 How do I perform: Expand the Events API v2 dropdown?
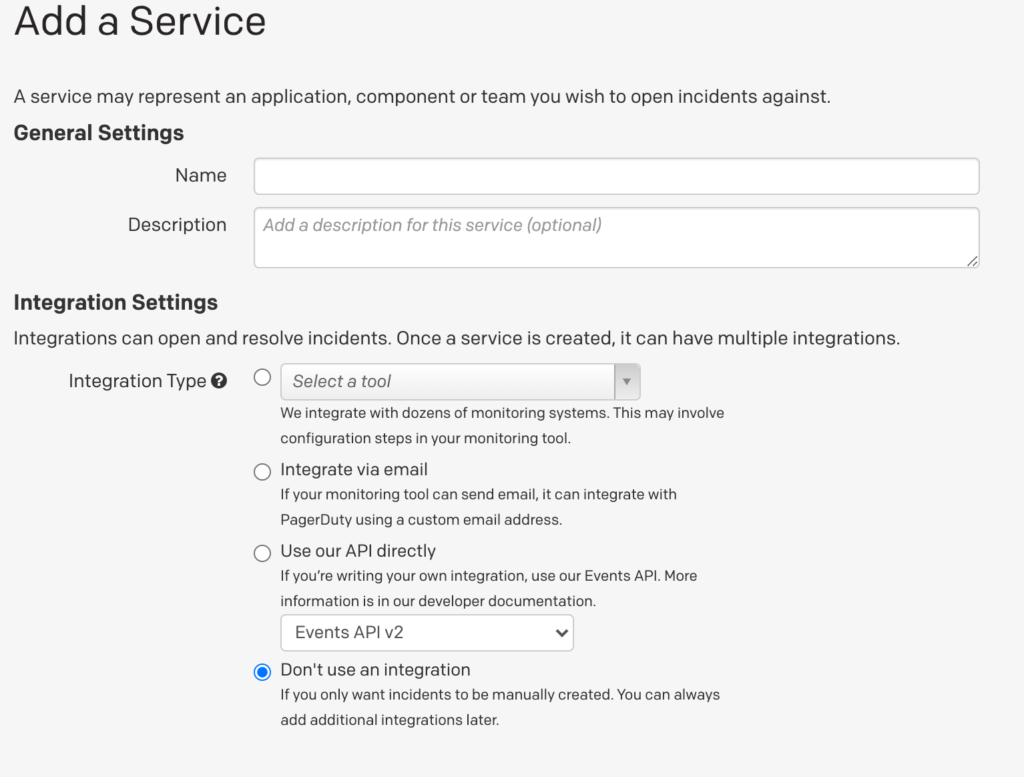427,633
